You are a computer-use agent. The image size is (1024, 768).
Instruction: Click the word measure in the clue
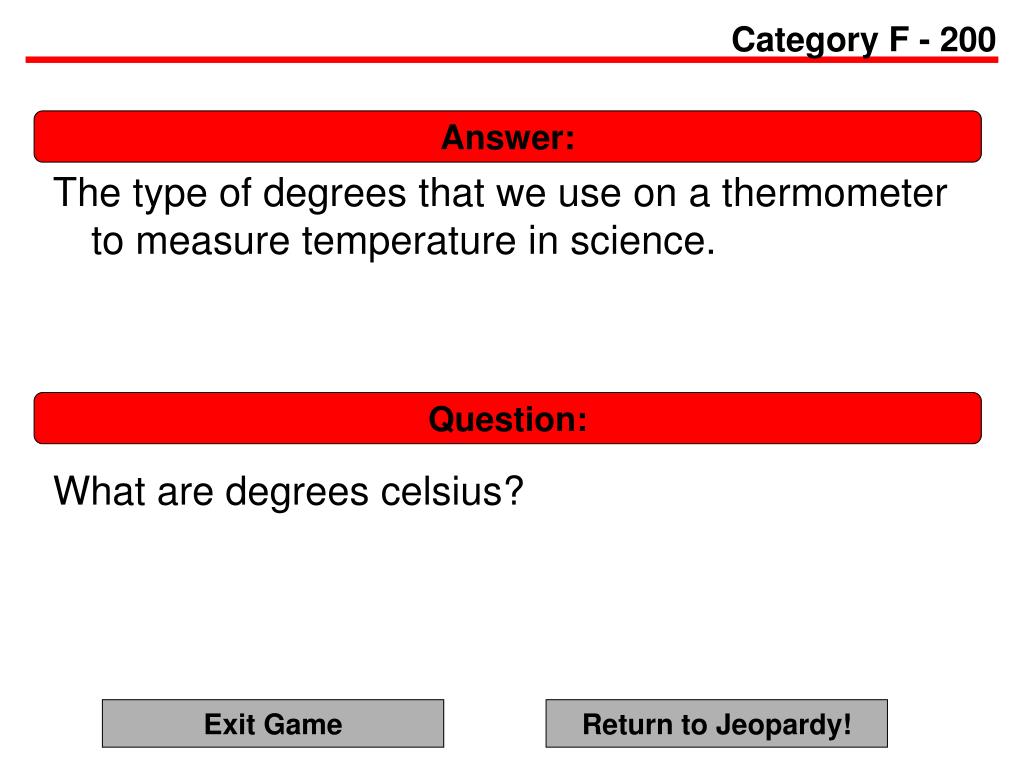click(213, 242)
